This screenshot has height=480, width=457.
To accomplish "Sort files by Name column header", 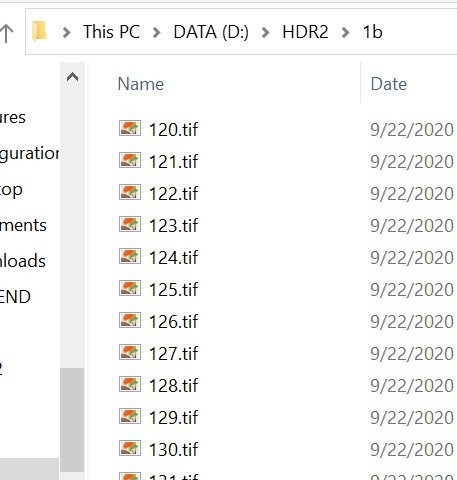I will (x=141, y=84).
